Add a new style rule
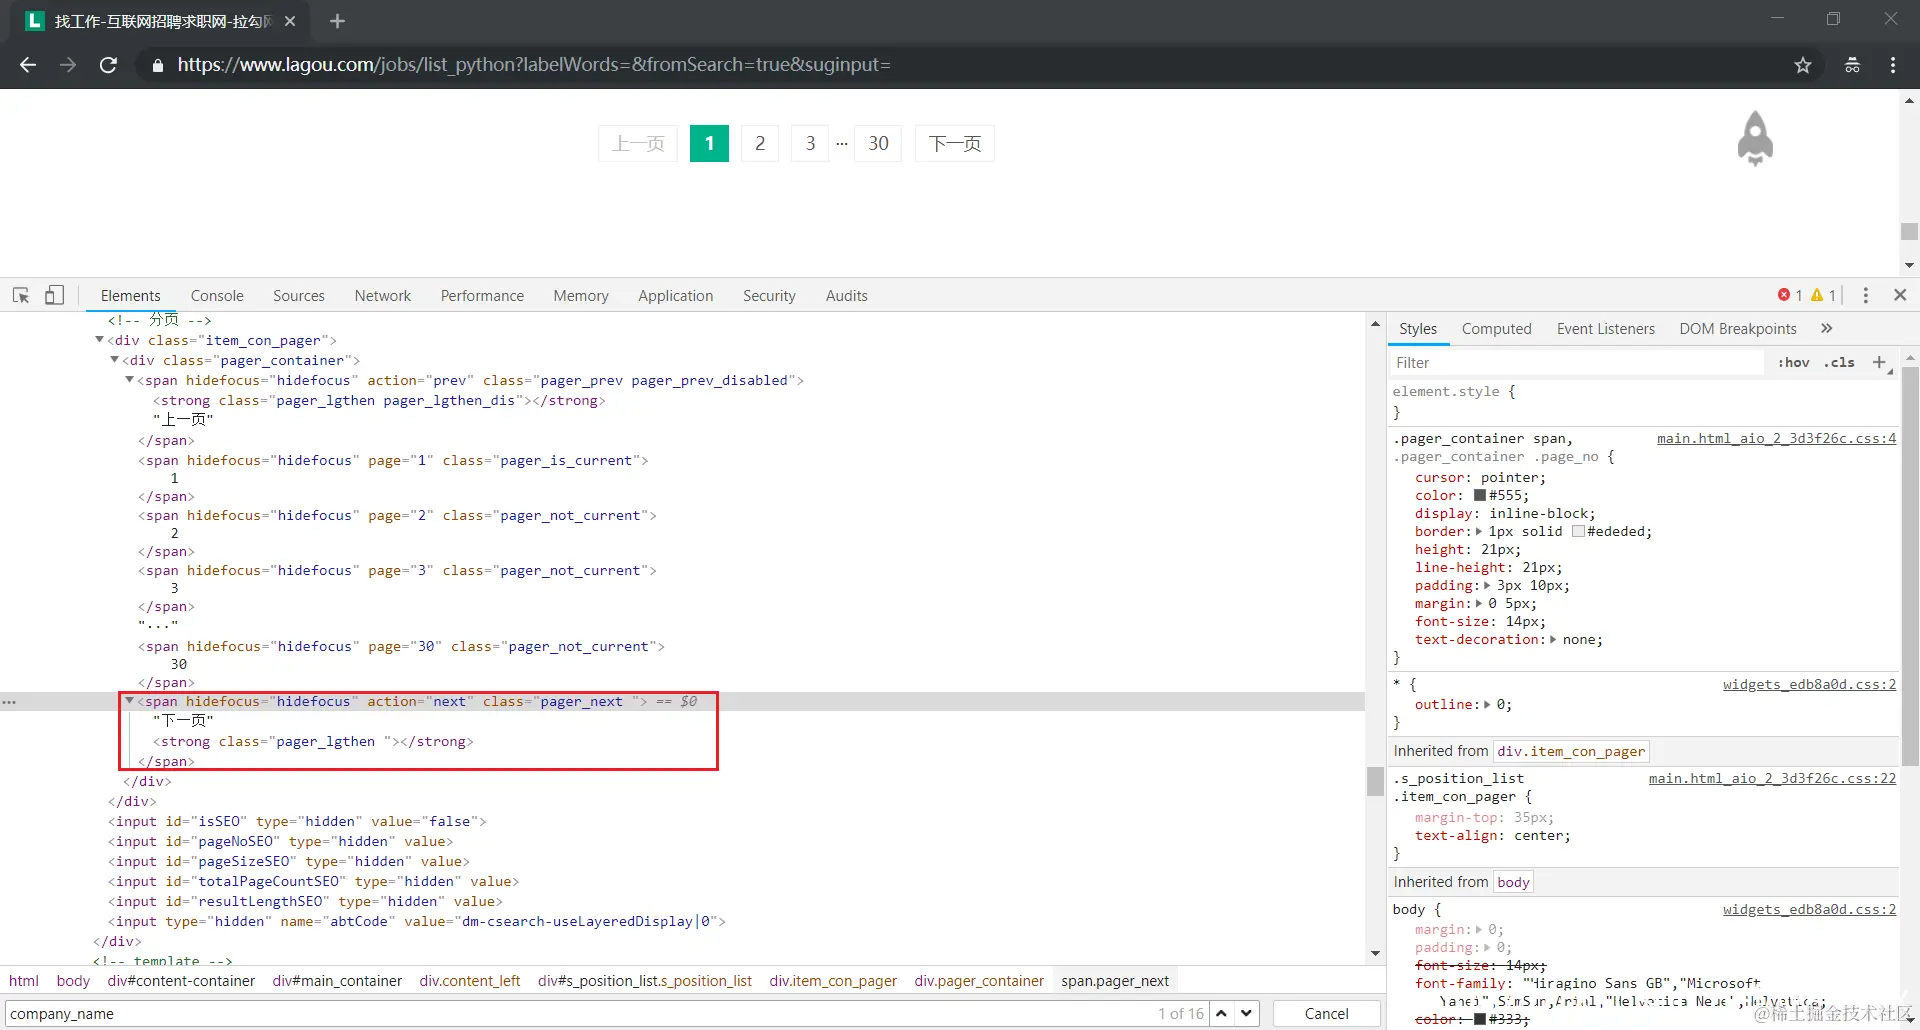The image size is (1920, 1030). [1879, 362]
